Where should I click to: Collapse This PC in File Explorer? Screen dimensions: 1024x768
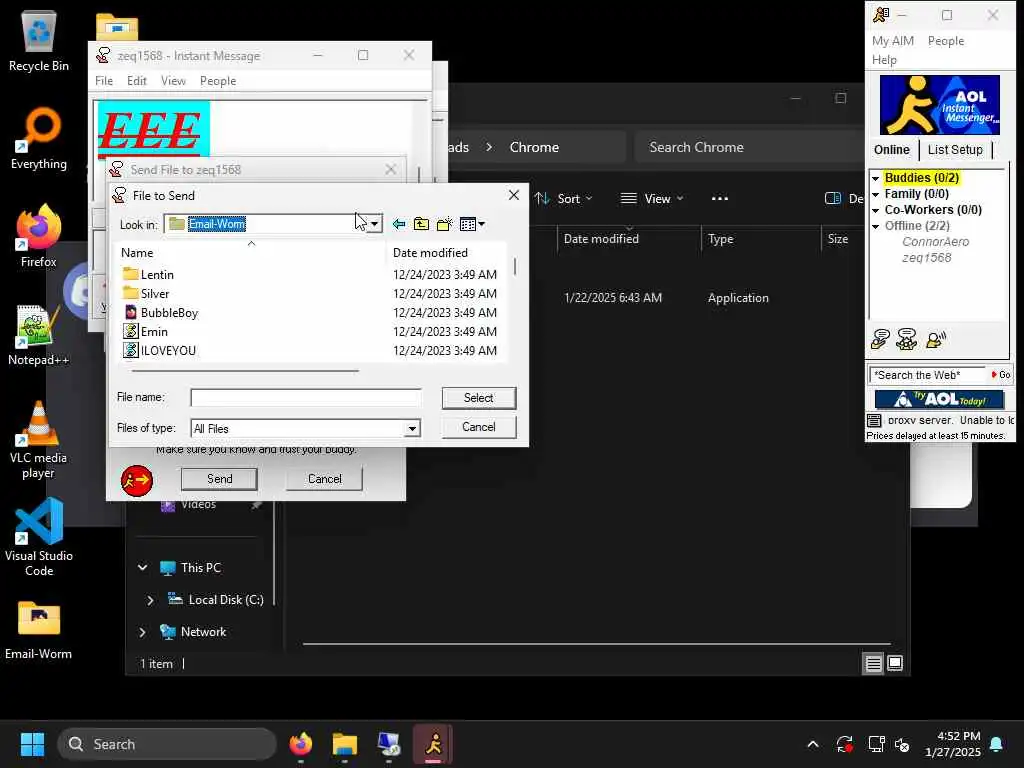tap(142, 568)
